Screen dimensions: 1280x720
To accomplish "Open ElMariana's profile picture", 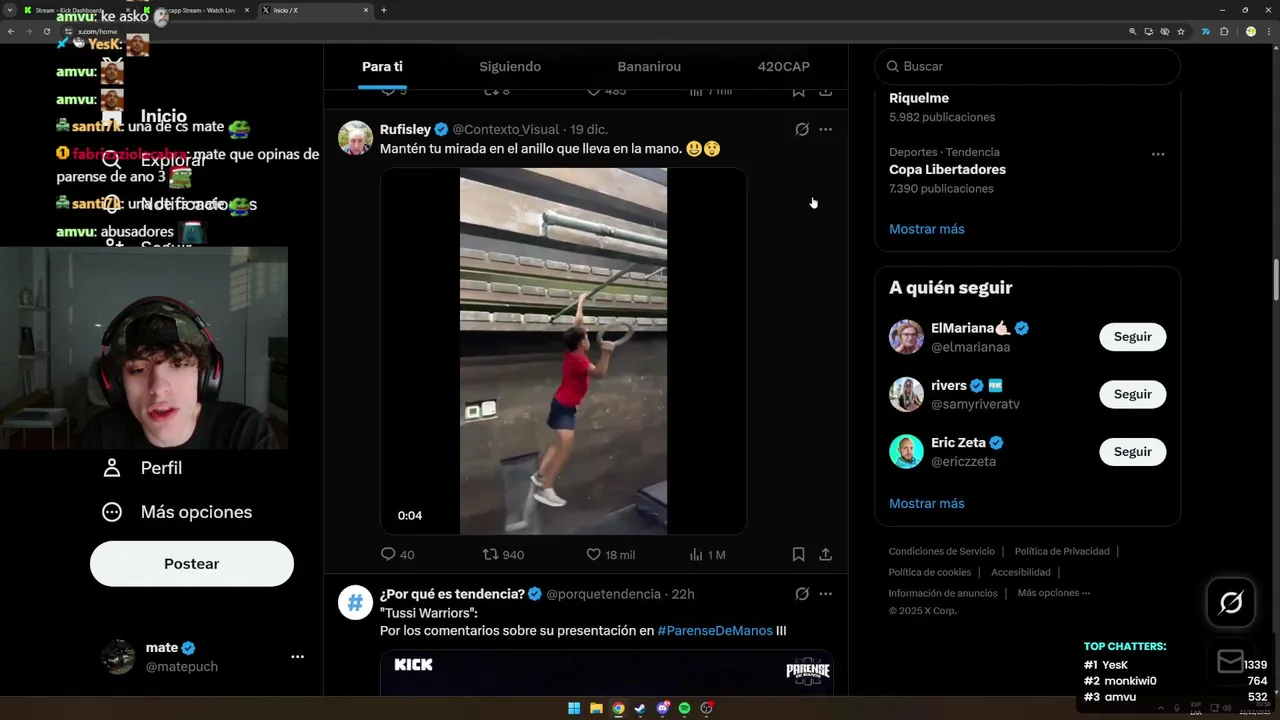I will (x=906, y=337).
